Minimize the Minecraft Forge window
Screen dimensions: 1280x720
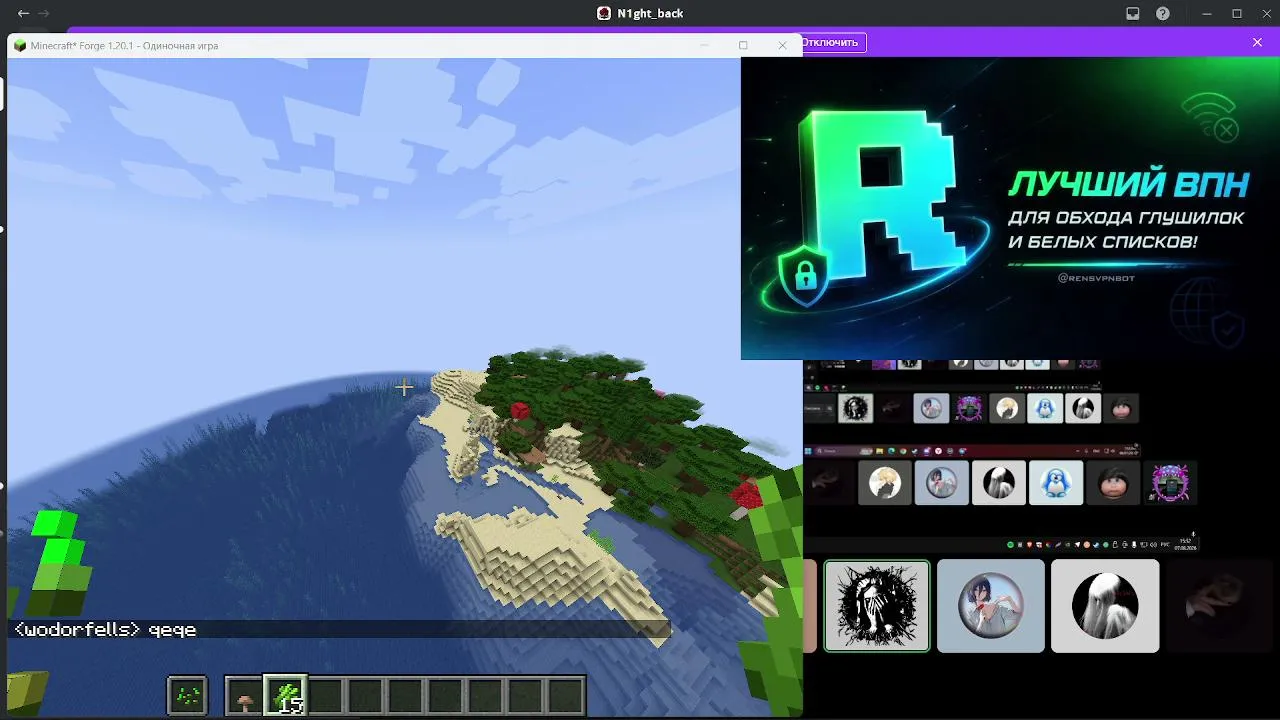[704, 45]
